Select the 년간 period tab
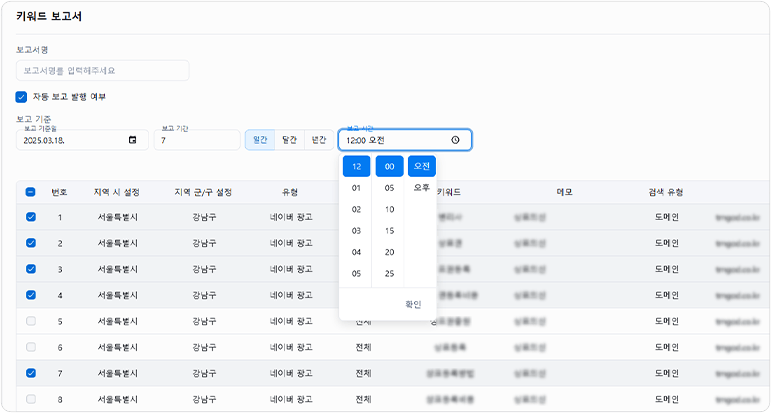Screen dimensions: 771x413 [319, 140]
